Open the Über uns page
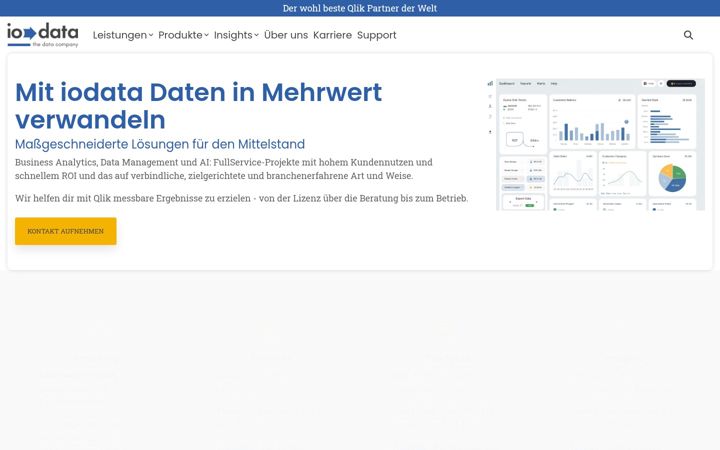 point(286,35)
